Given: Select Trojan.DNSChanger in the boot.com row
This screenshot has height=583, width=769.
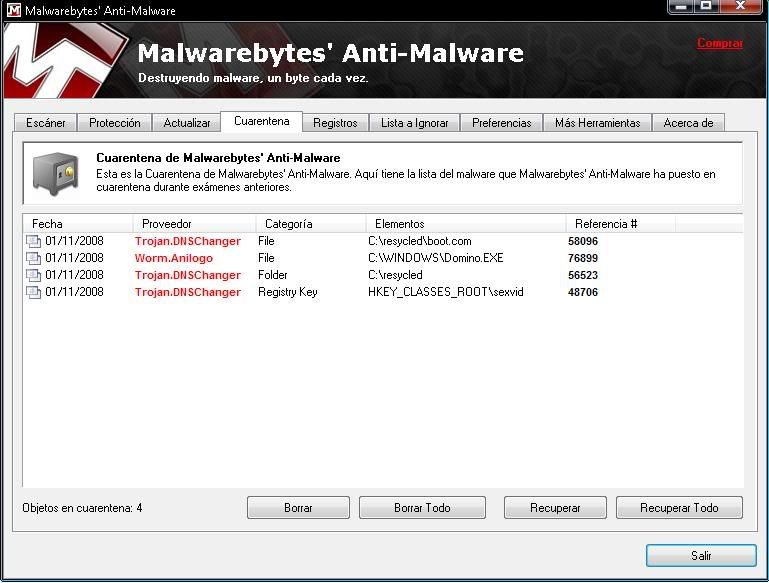Looking at the screenshot, I should coord(188,241).
